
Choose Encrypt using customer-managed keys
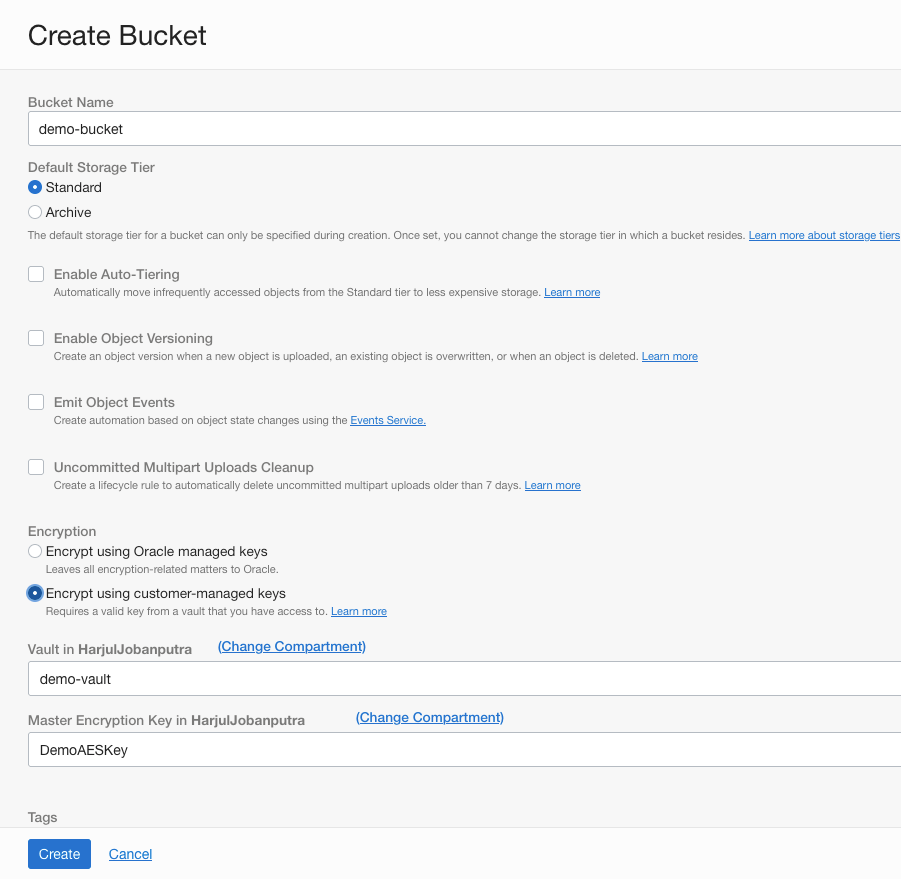pos(34,592)
